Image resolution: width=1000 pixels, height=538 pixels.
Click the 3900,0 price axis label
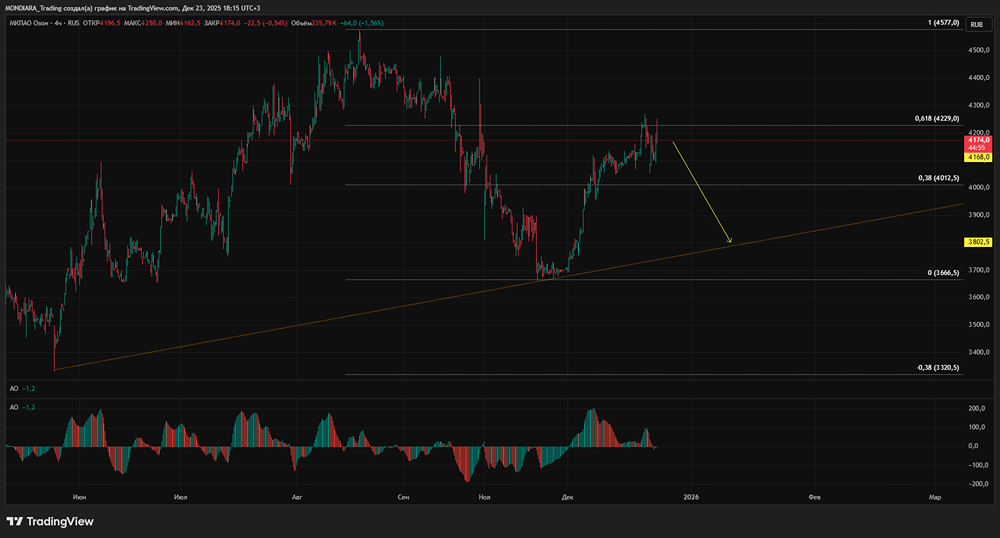[x=978, y=215]
